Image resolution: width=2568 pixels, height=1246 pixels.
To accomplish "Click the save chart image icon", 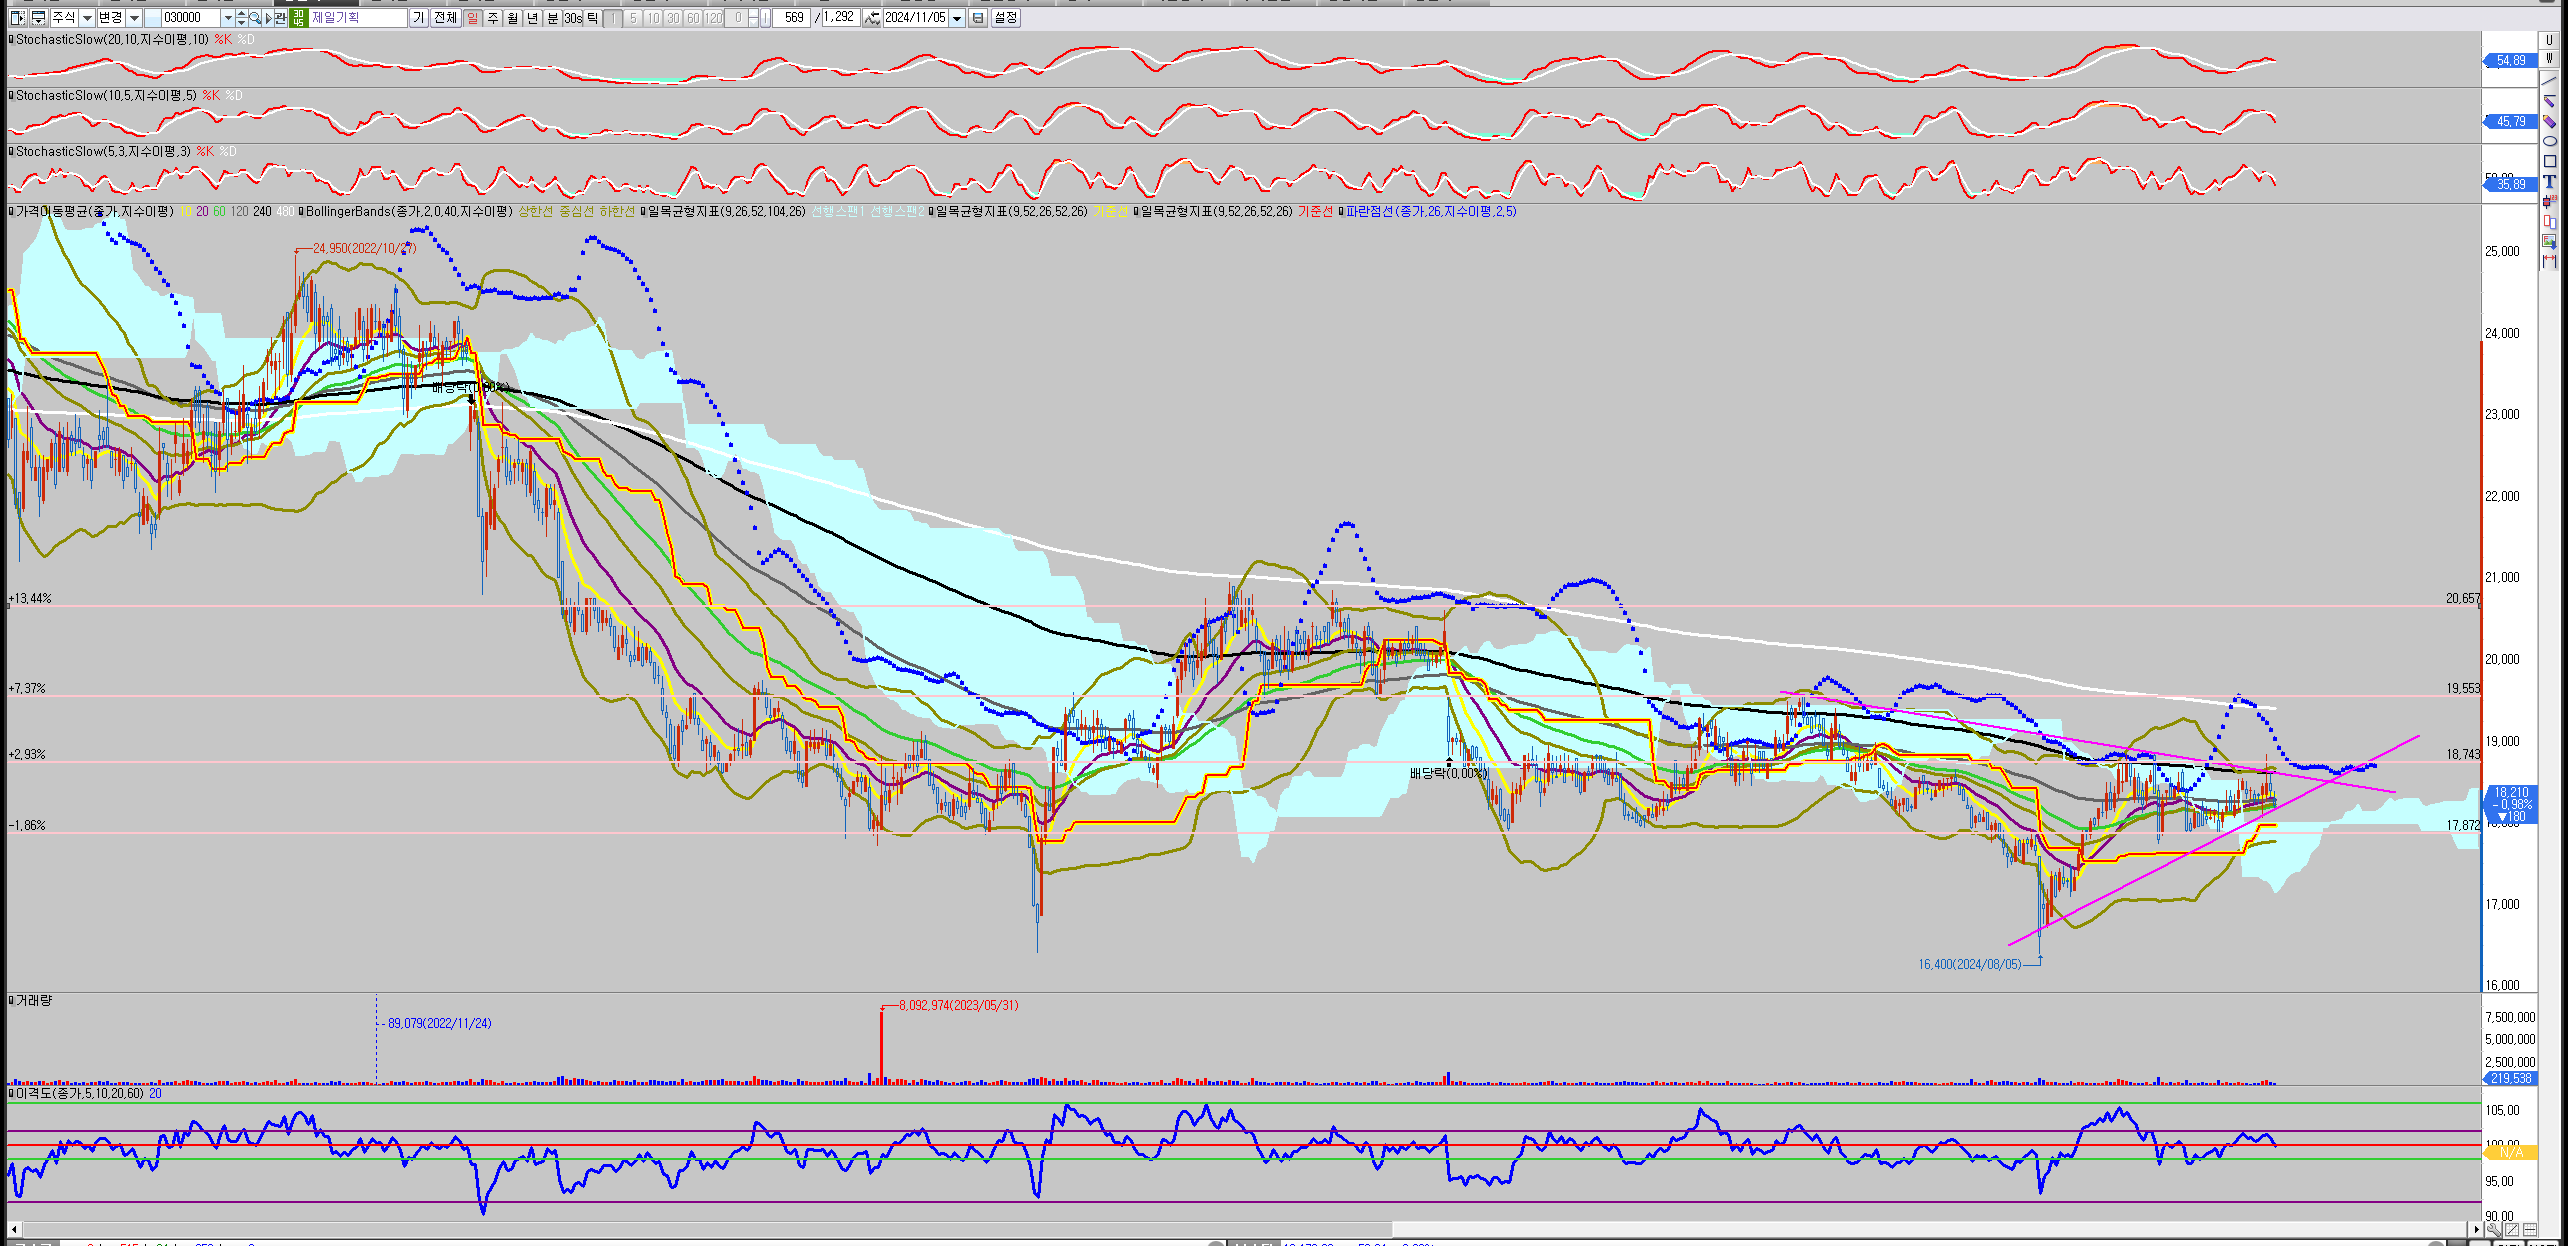I will [2549, 242].
